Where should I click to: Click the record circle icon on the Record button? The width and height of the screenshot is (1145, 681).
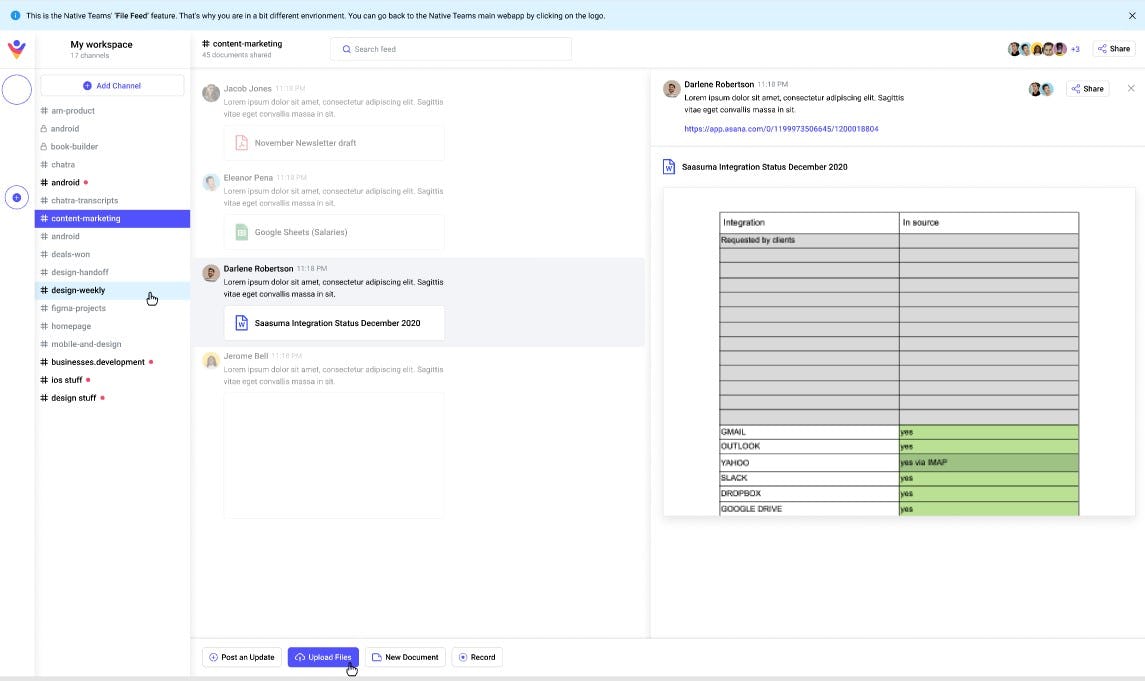pyautogui.click(x=463, y=657)
